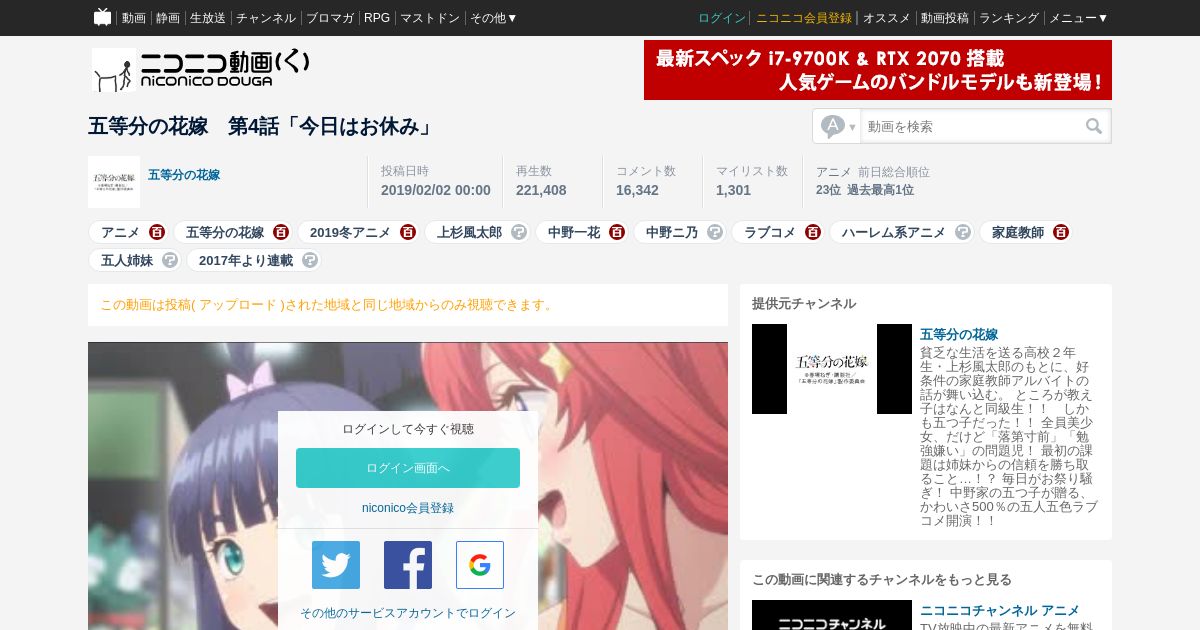Screen dimensions: 1200x630
Task: Select the 五人姉妹 tag
Action: 127,260
